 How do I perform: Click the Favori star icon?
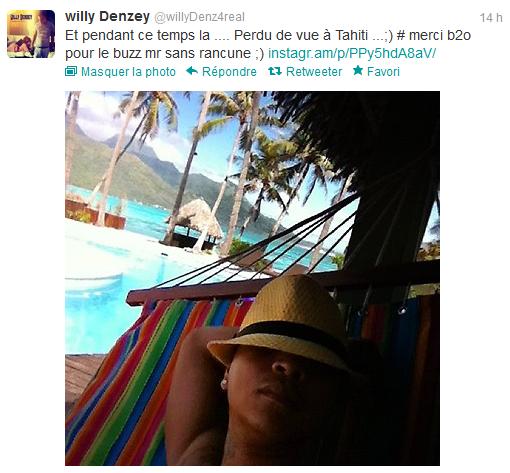pos(358,71)
